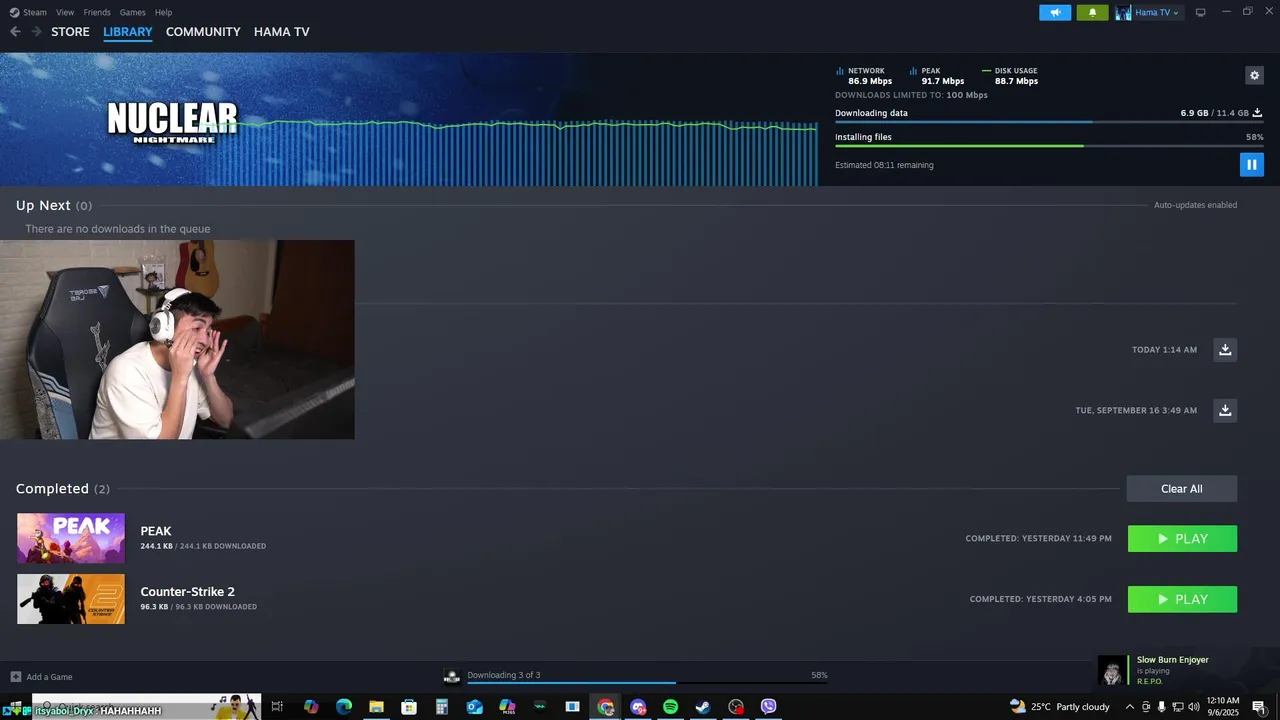The height and width of the screenshot is (720, 1280).
Task: Open File Explorer from taskbar
Action: pyautogui.click(x=376, y=707)
